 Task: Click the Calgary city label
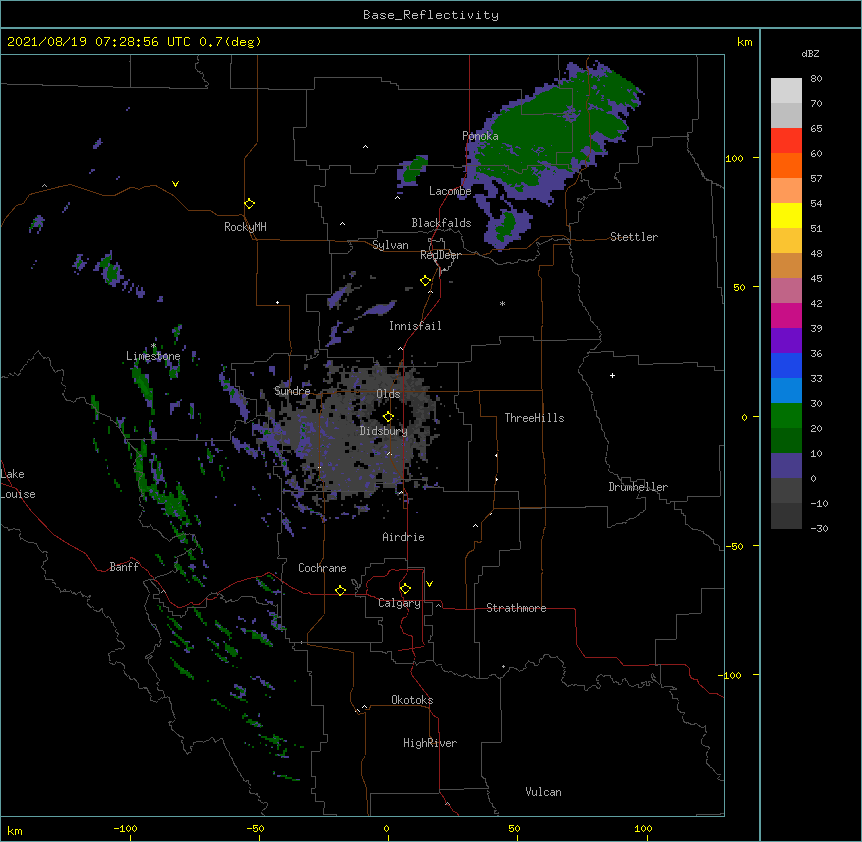[x=399, y=603]
